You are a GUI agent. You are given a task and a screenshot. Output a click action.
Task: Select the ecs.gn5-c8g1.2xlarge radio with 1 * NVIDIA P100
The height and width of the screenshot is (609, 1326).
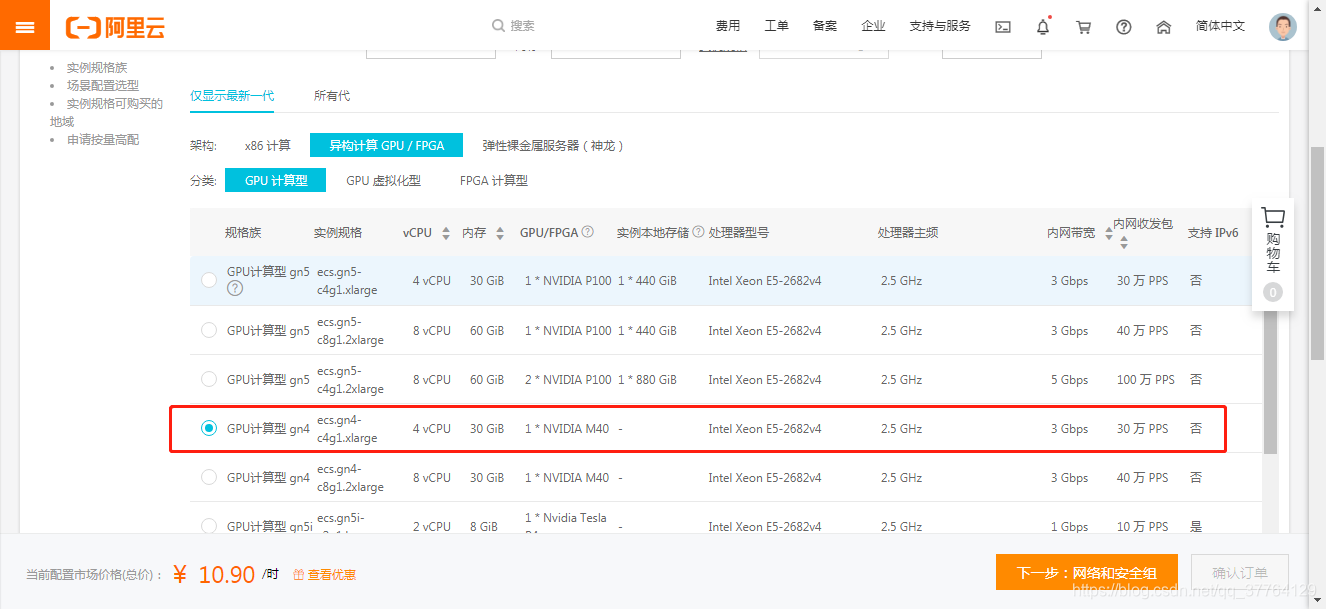tap(209, 330)
